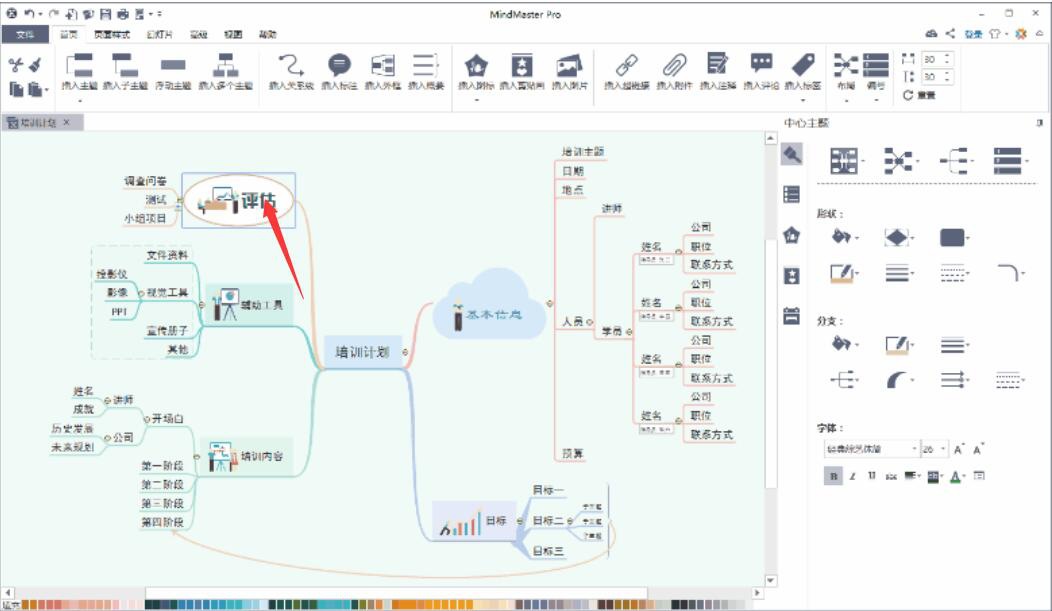Open the task calendar side panel tab
This screenshot has width=1052, height=611.
click(792, 316)
